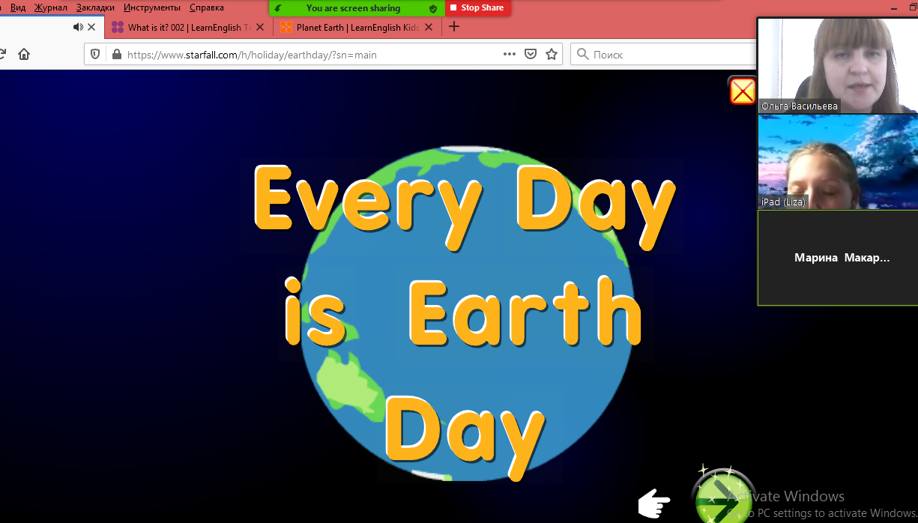Select Ольга Васильева video thumbnail
This screenshot has height=523, width=918.
click(x=837, y=65)
